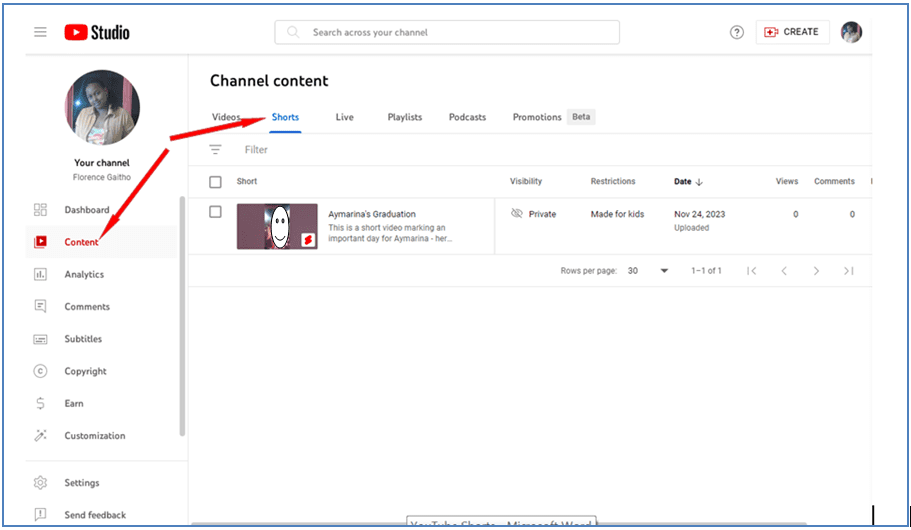Go to the first page
911x530 pixels.
pyautogui.click(x=751, y=271)
